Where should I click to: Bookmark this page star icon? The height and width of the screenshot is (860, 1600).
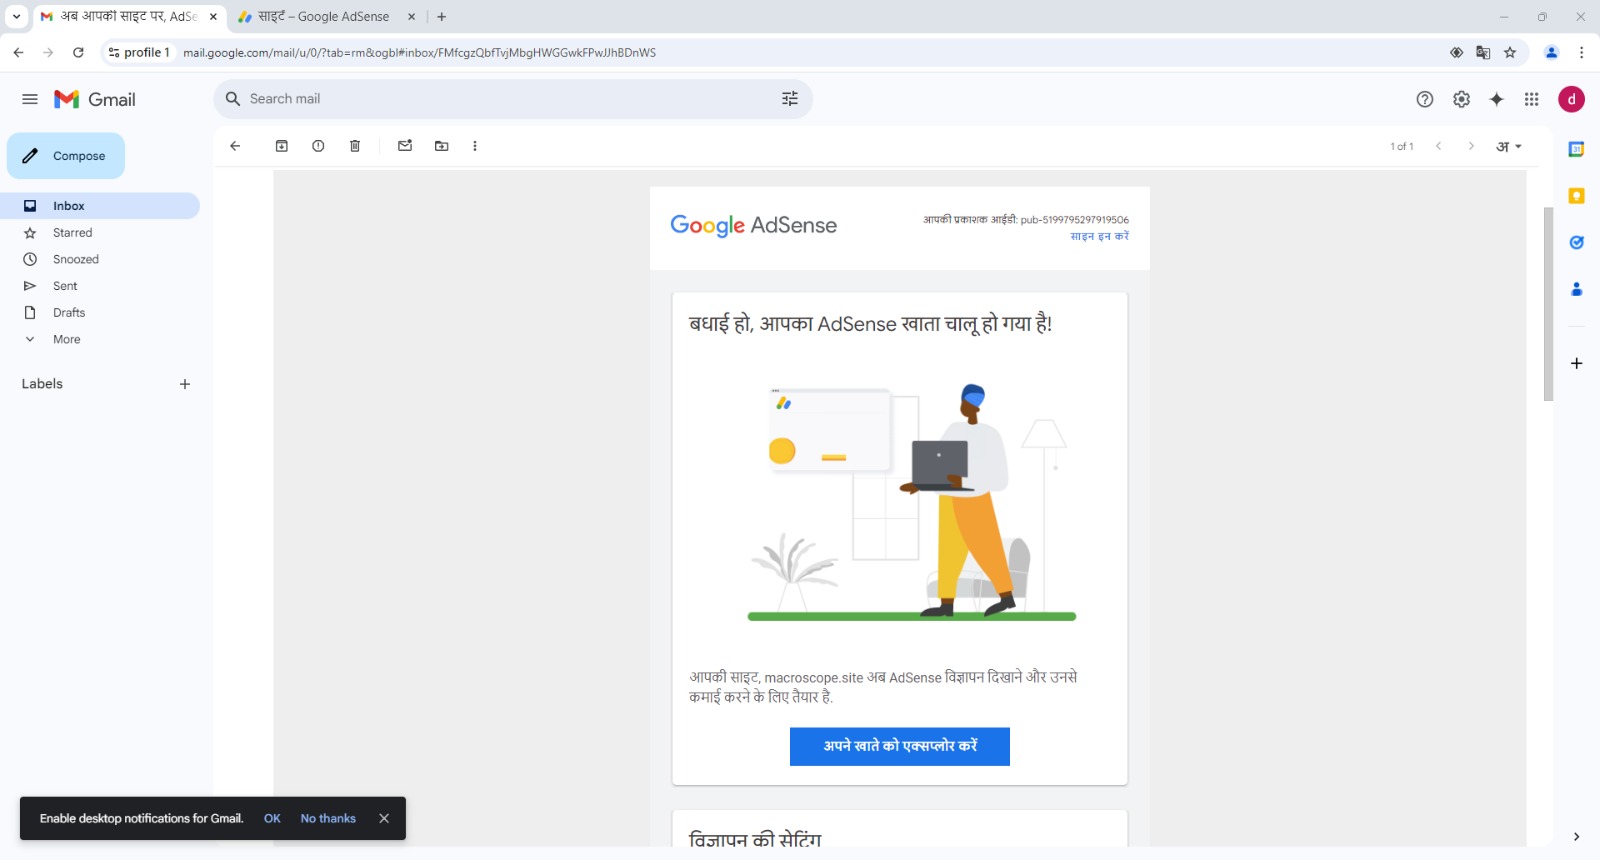1510,52
